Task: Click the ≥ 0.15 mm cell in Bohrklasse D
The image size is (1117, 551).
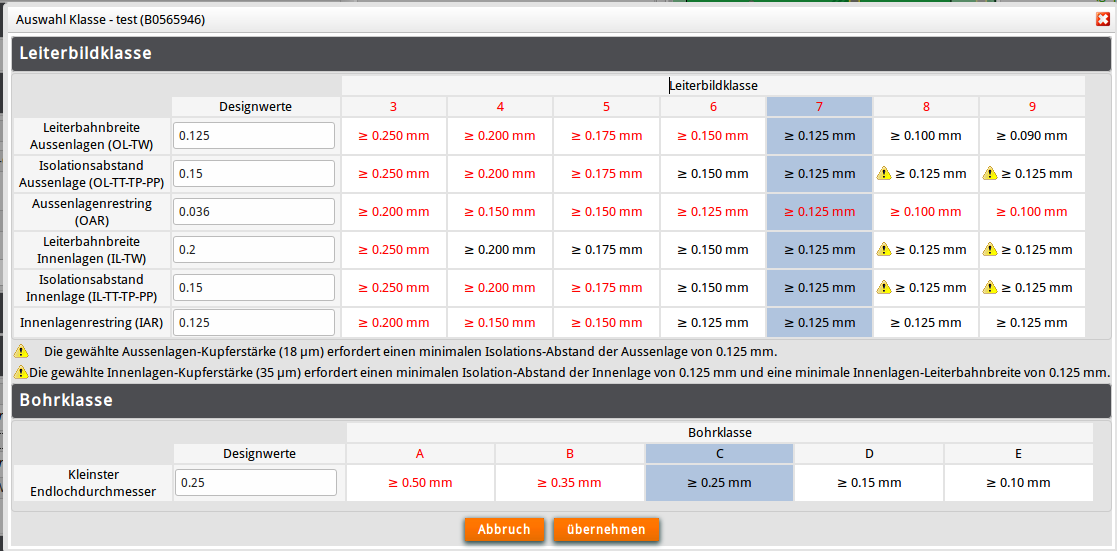Action: (869, 483)
